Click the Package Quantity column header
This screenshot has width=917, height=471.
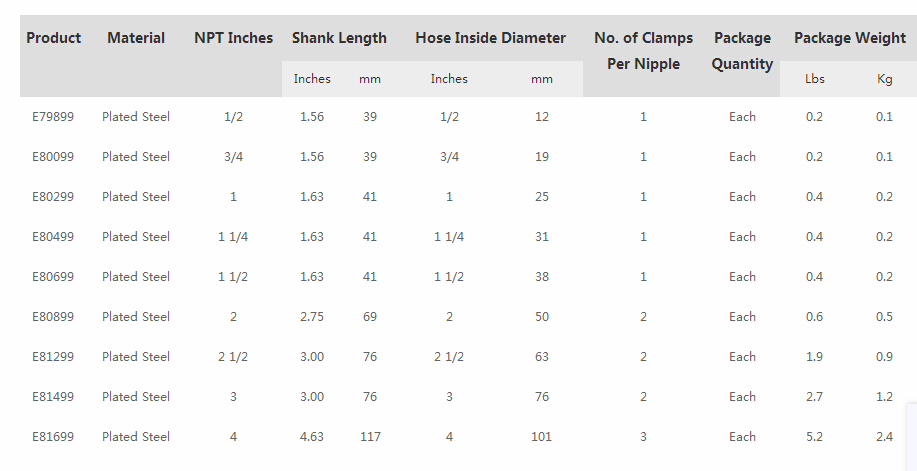click(x=742, y=51)
